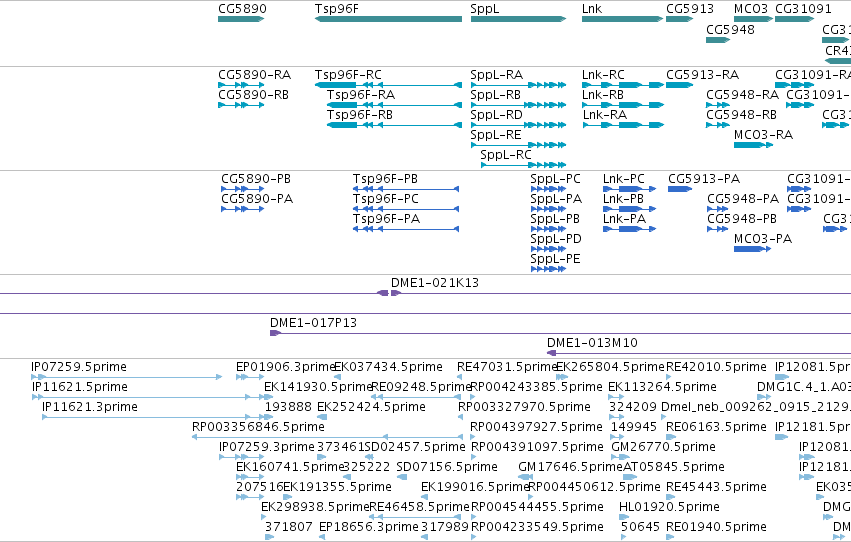
Task: Select the HL01920.5prime EST label
Action: pos(669,507)
